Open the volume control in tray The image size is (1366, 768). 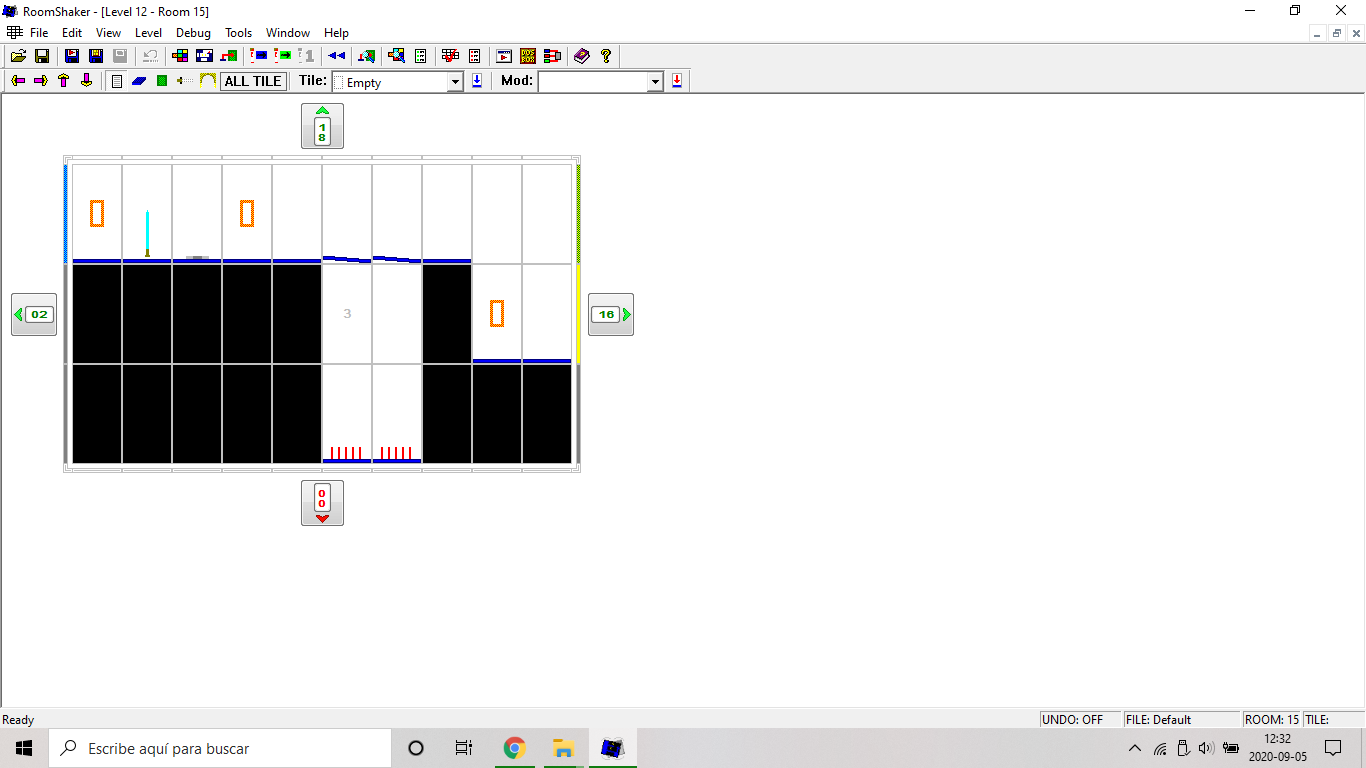coord(1206,748)
